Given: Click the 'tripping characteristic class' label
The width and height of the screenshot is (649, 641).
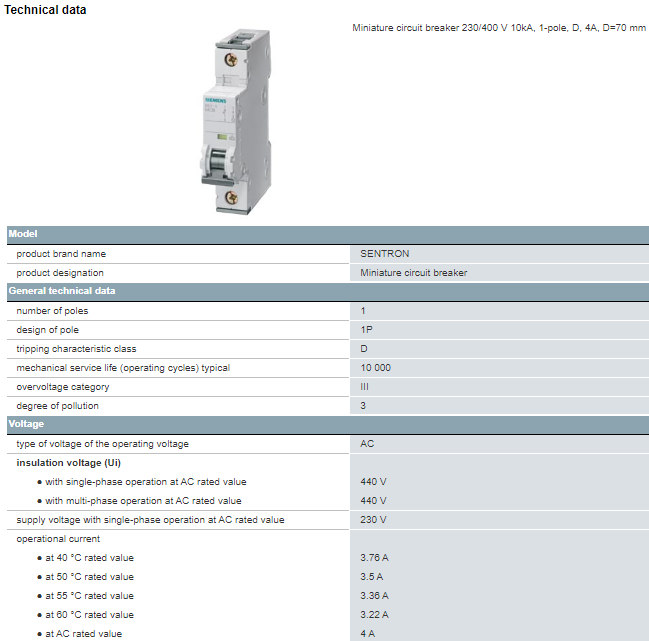Looking at the screenshot, I should tap(76, 349).
